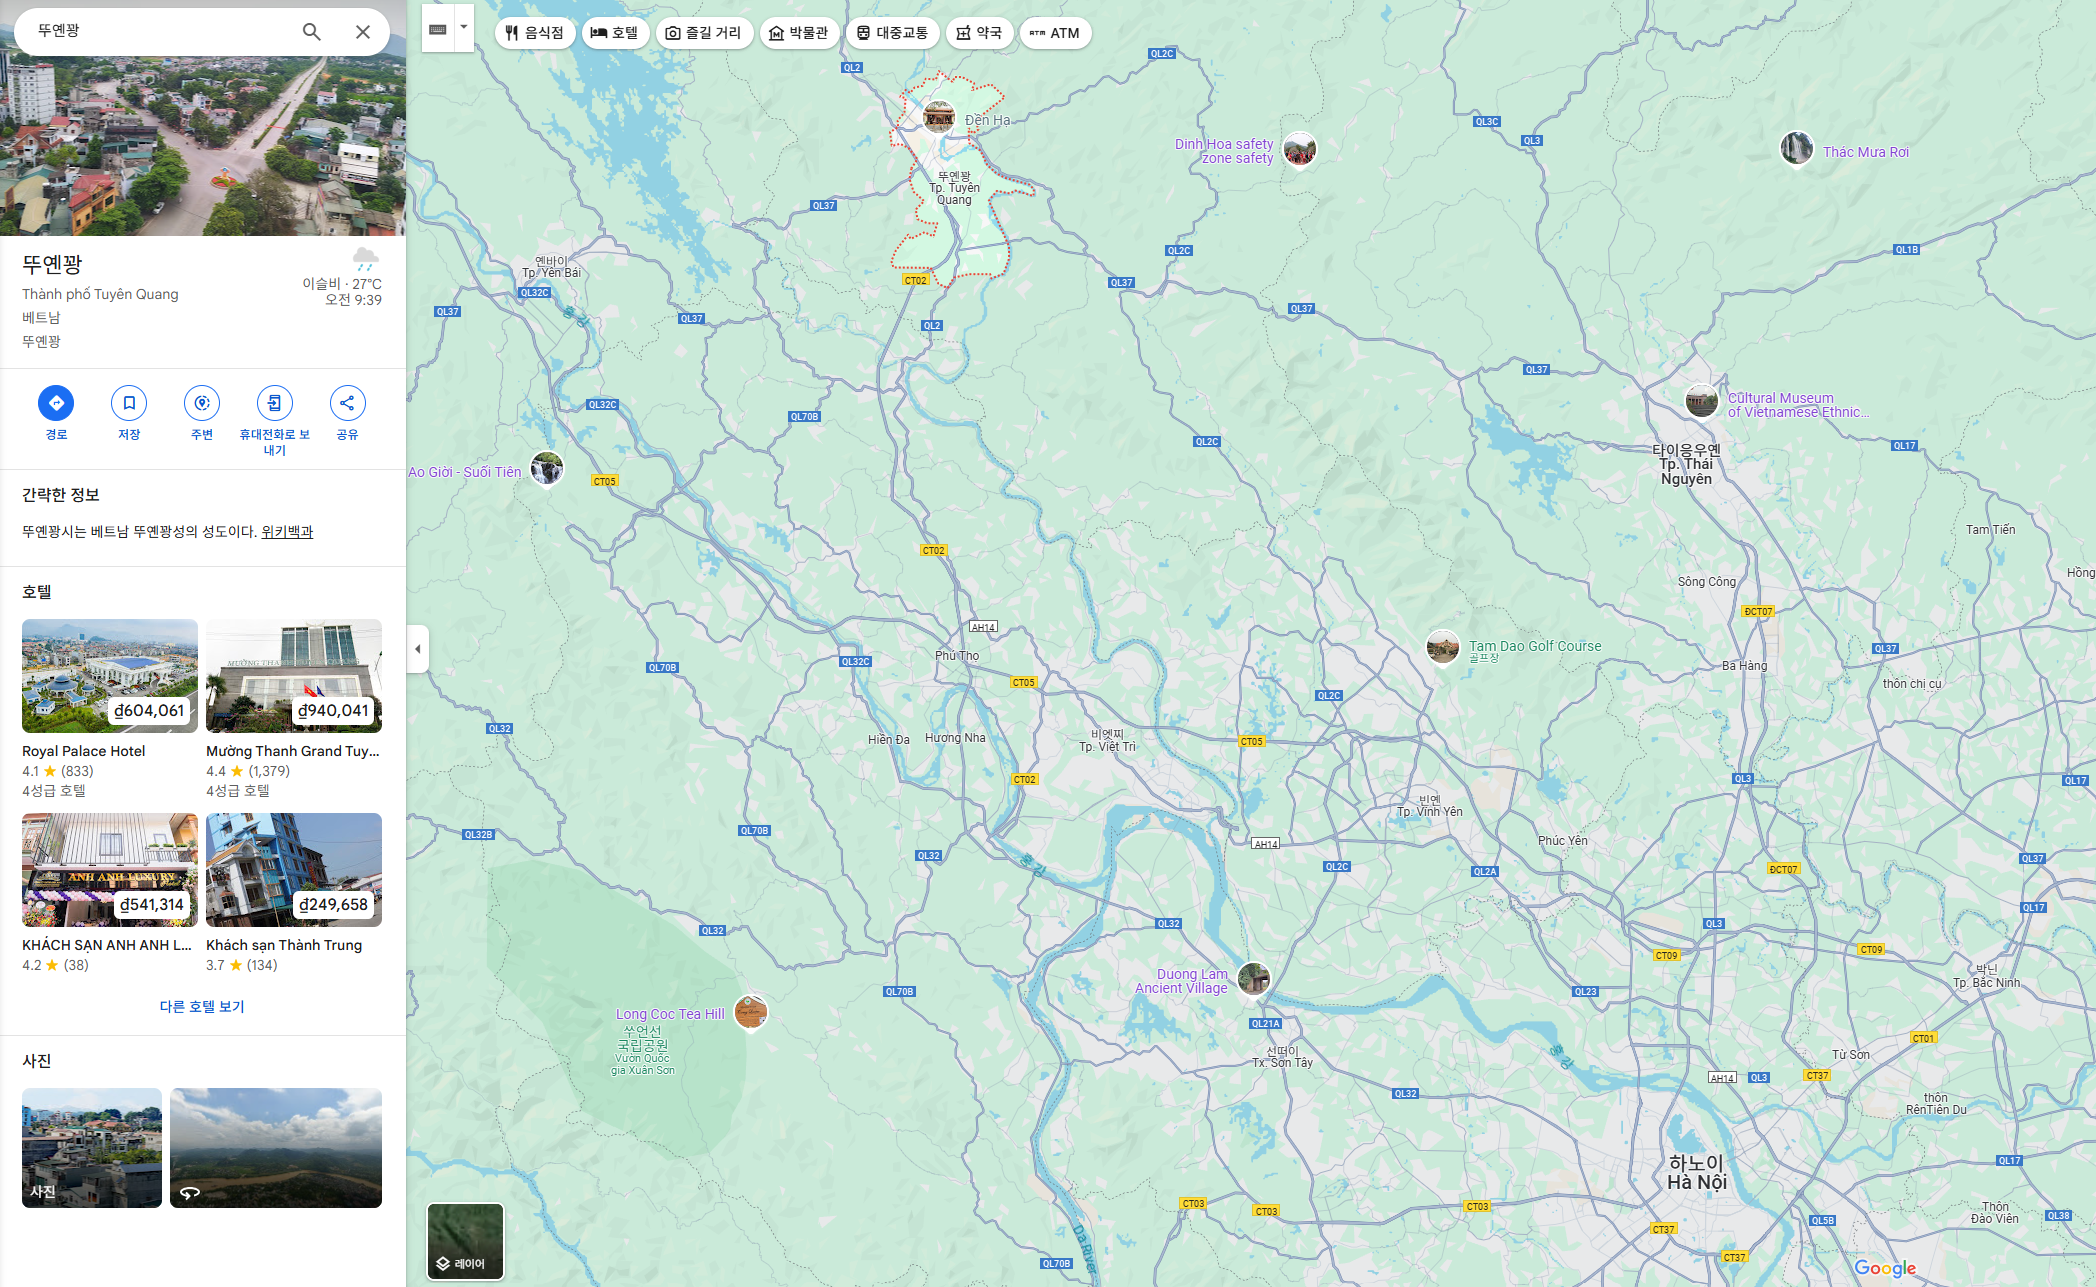Select the 음식점 restaurants filter chip
This screenshot has height=1287, width=2096.
[x=535, y=33]
